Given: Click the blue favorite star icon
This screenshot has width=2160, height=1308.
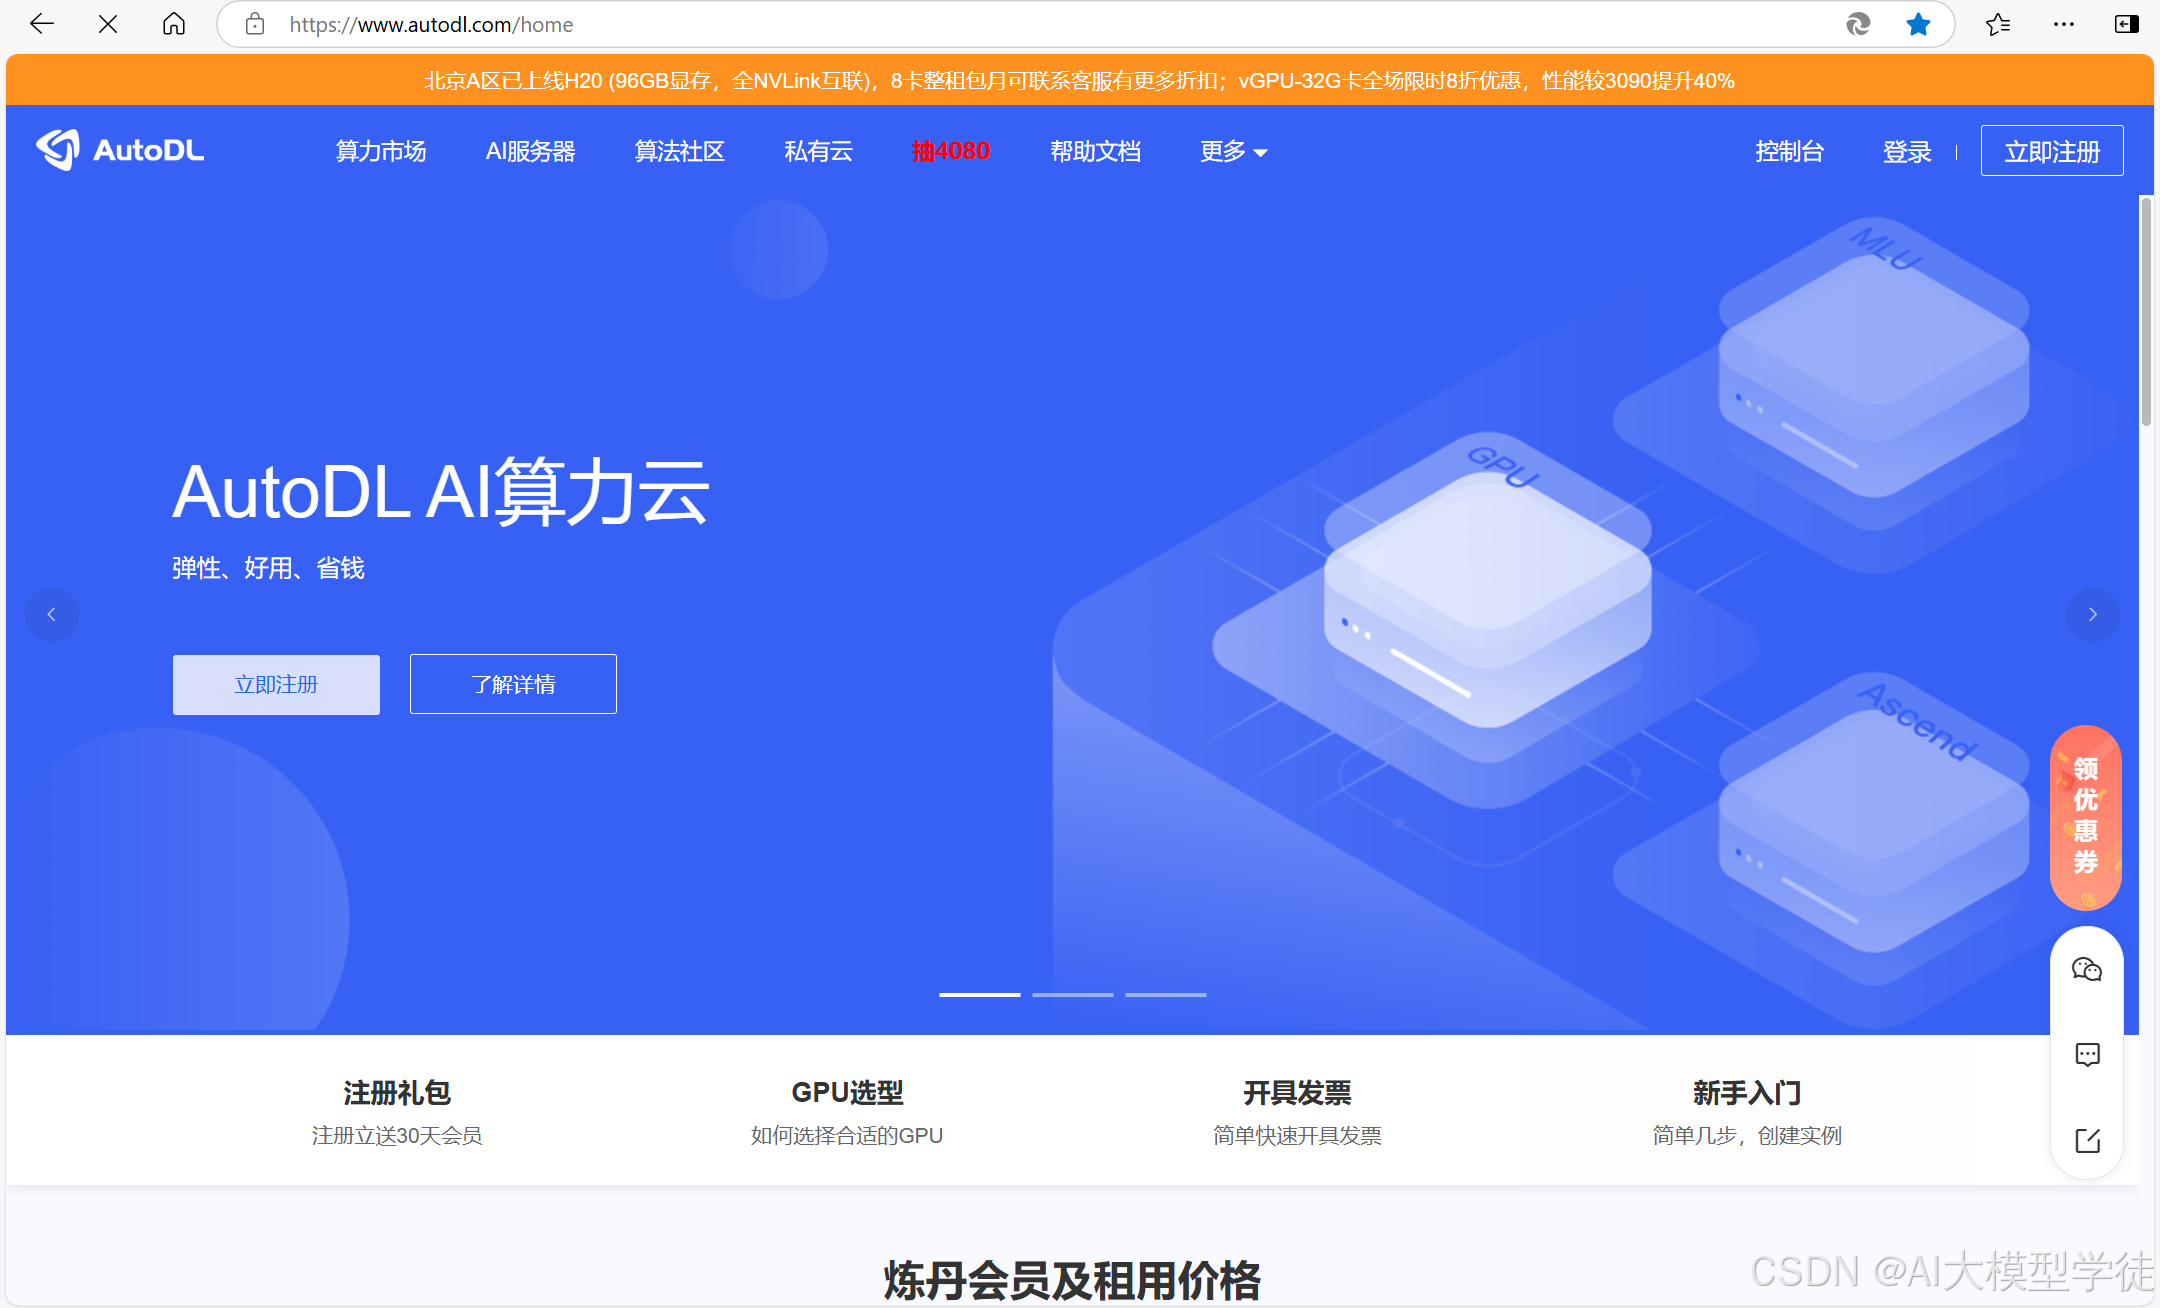Looking at the screenshot, I should (x=1917, y=24).
